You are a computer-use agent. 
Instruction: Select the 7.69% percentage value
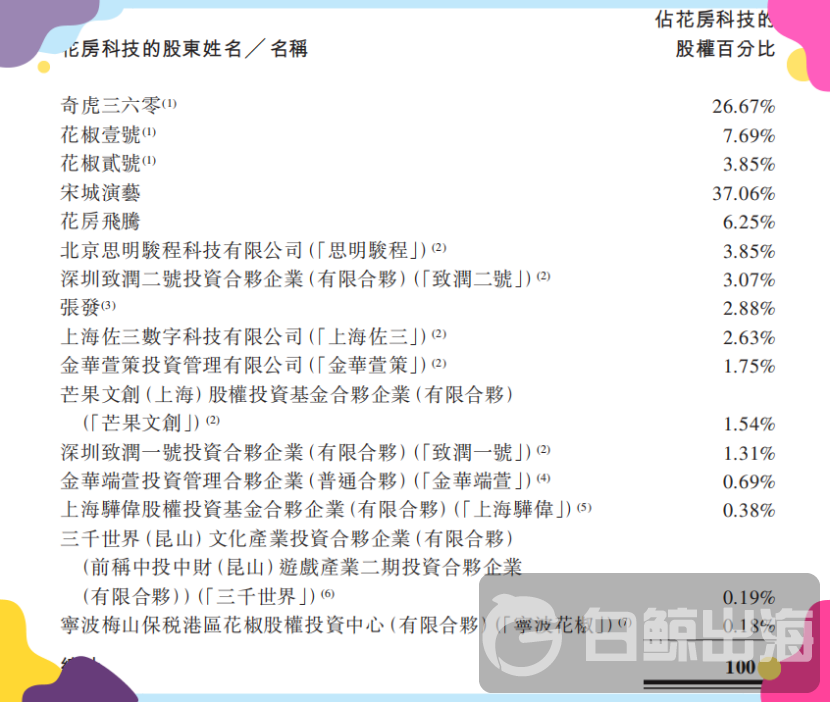748,136
